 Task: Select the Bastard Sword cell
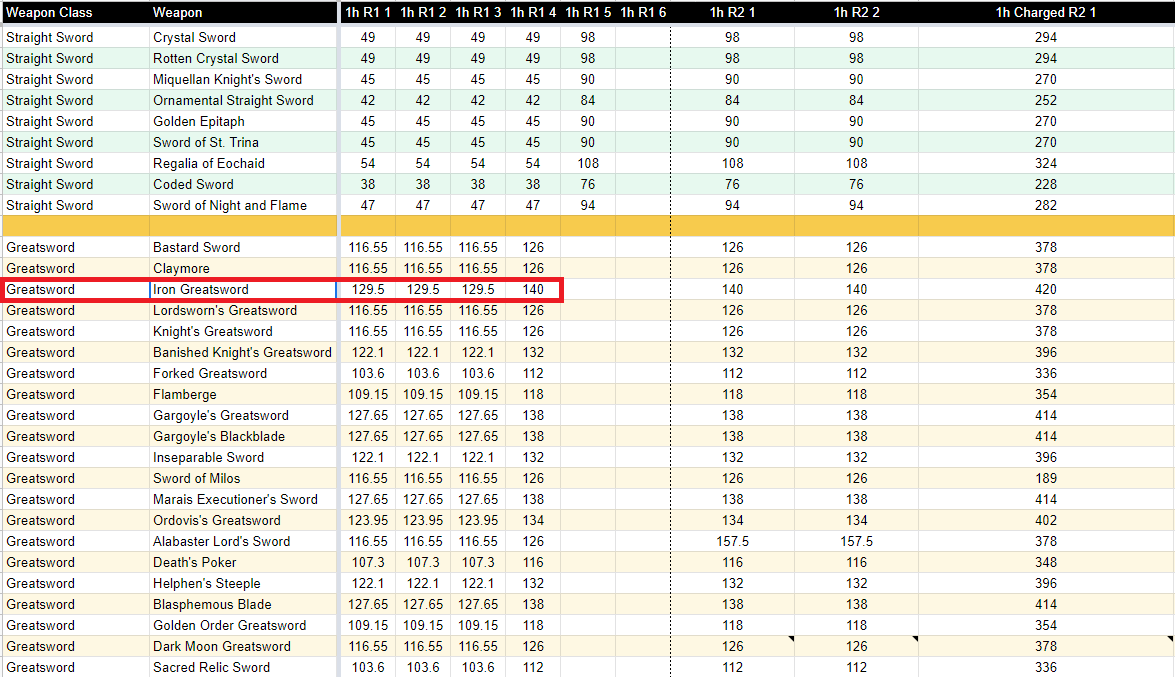(243, 247)
